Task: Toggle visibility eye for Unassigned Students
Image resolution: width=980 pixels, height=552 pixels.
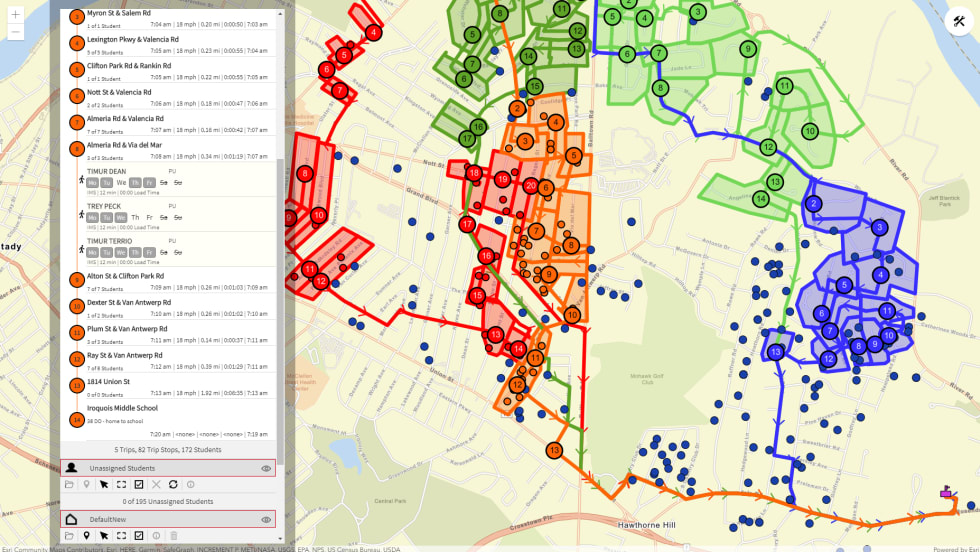Action: click(x=266, y=468)
